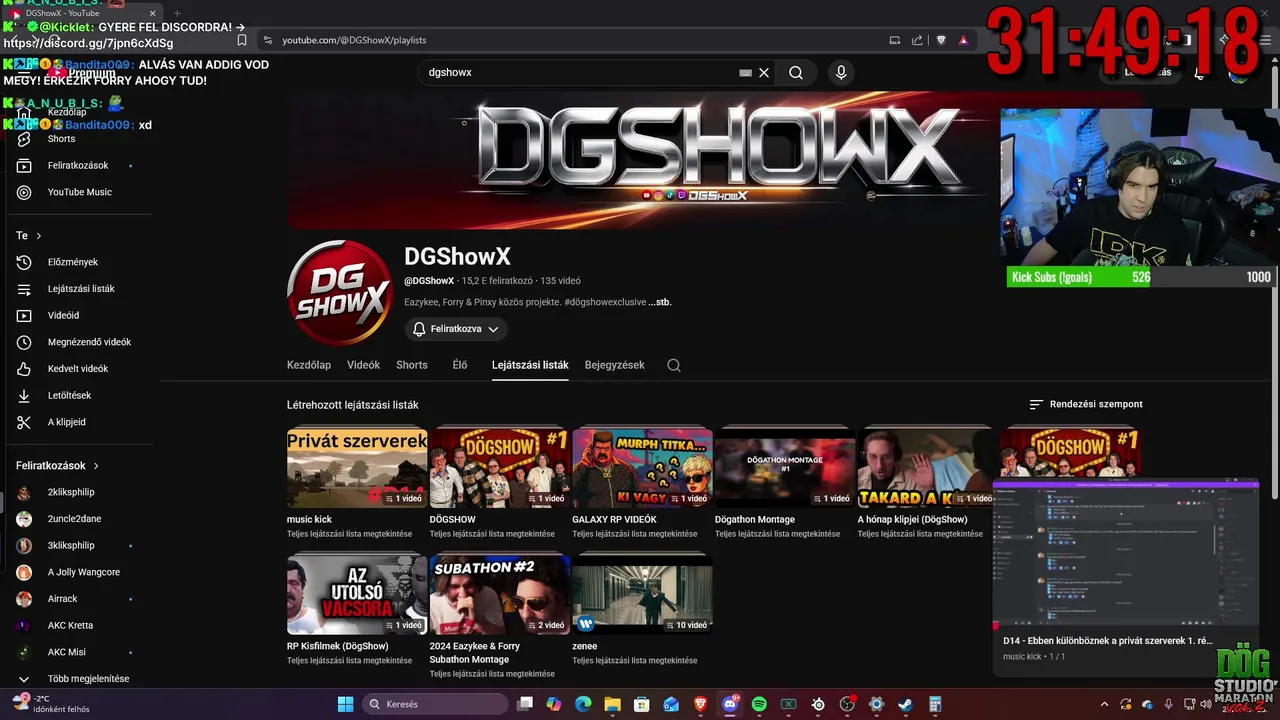Open Calculator from the taskbar

(935, 704)
